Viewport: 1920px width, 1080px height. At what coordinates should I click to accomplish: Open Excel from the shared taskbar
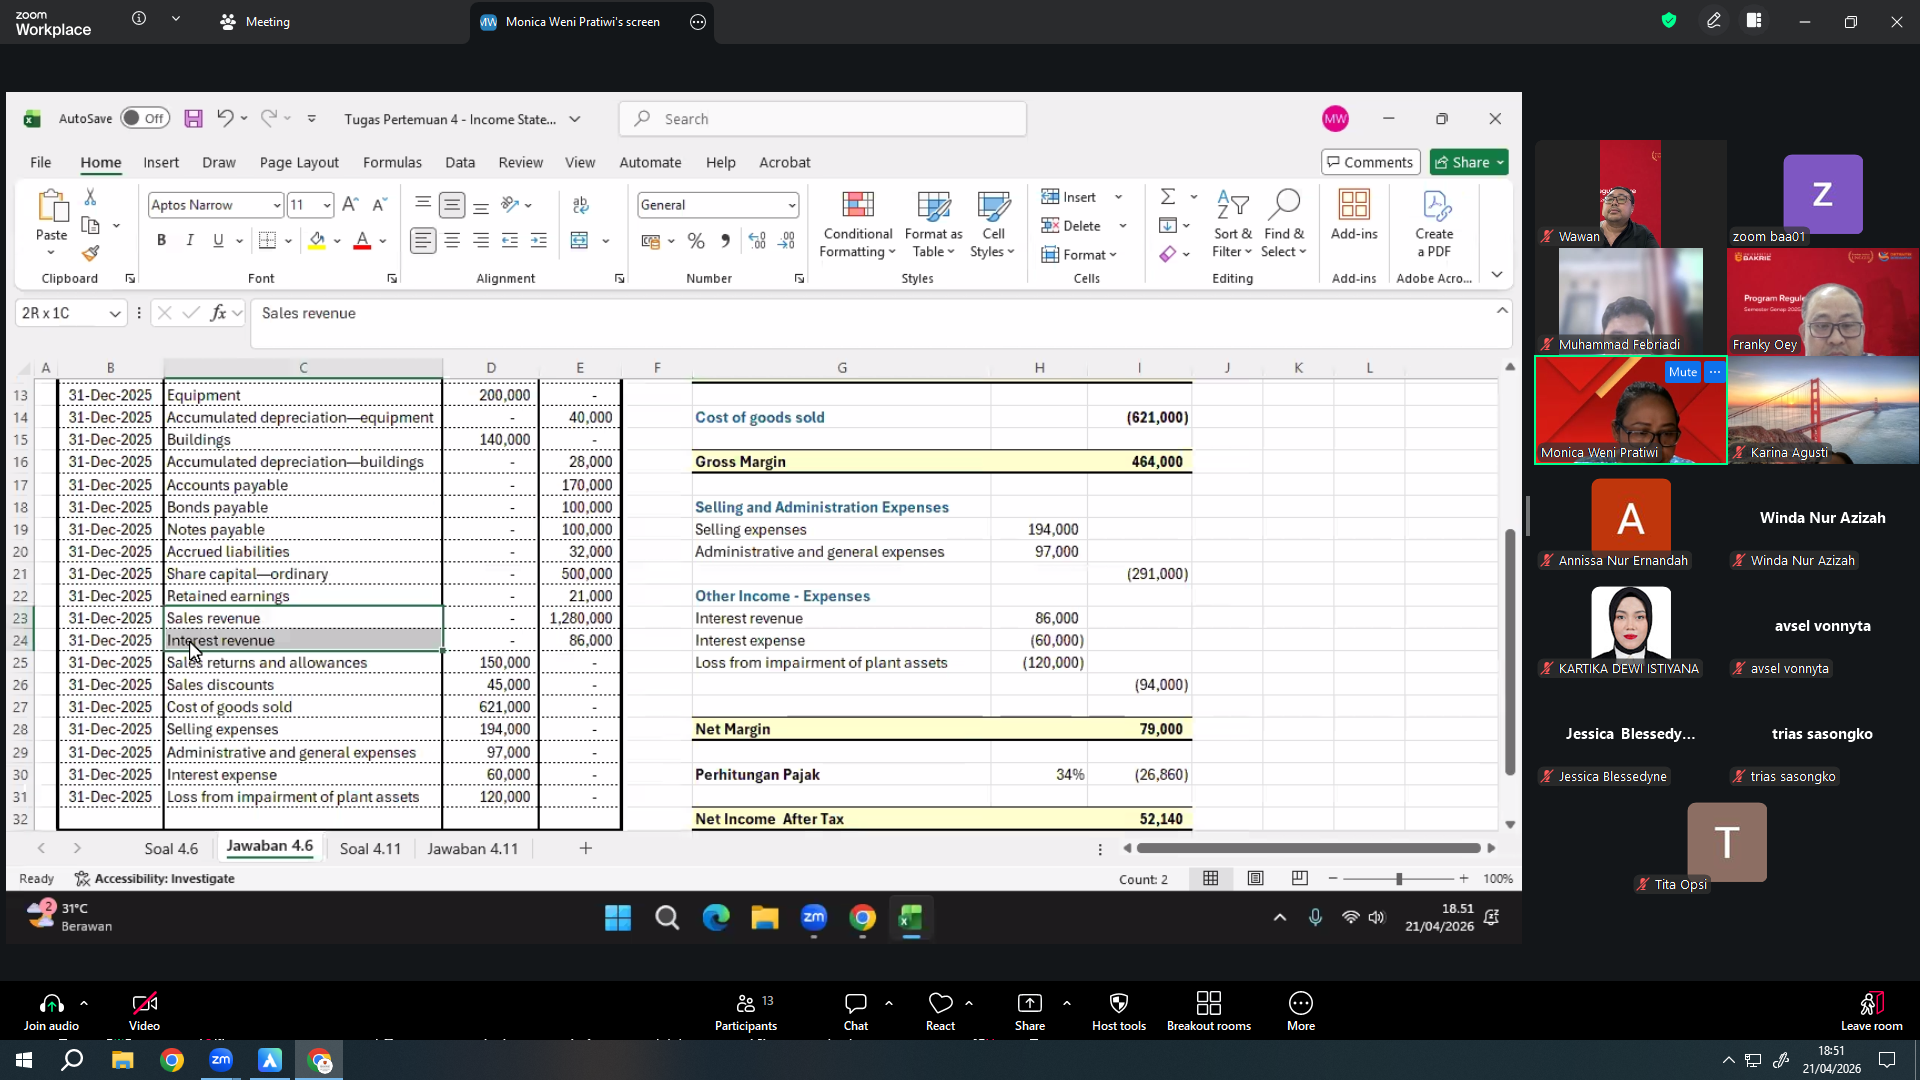[910, 918]
